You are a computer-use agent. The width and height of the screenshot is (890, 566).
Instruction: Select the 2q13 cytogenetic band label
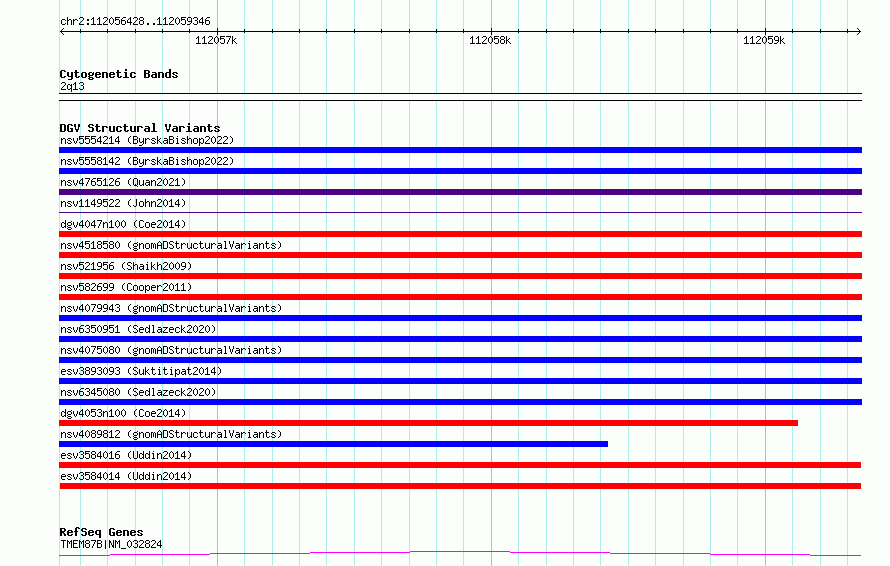pyautogui.click(x=72, y=86)
